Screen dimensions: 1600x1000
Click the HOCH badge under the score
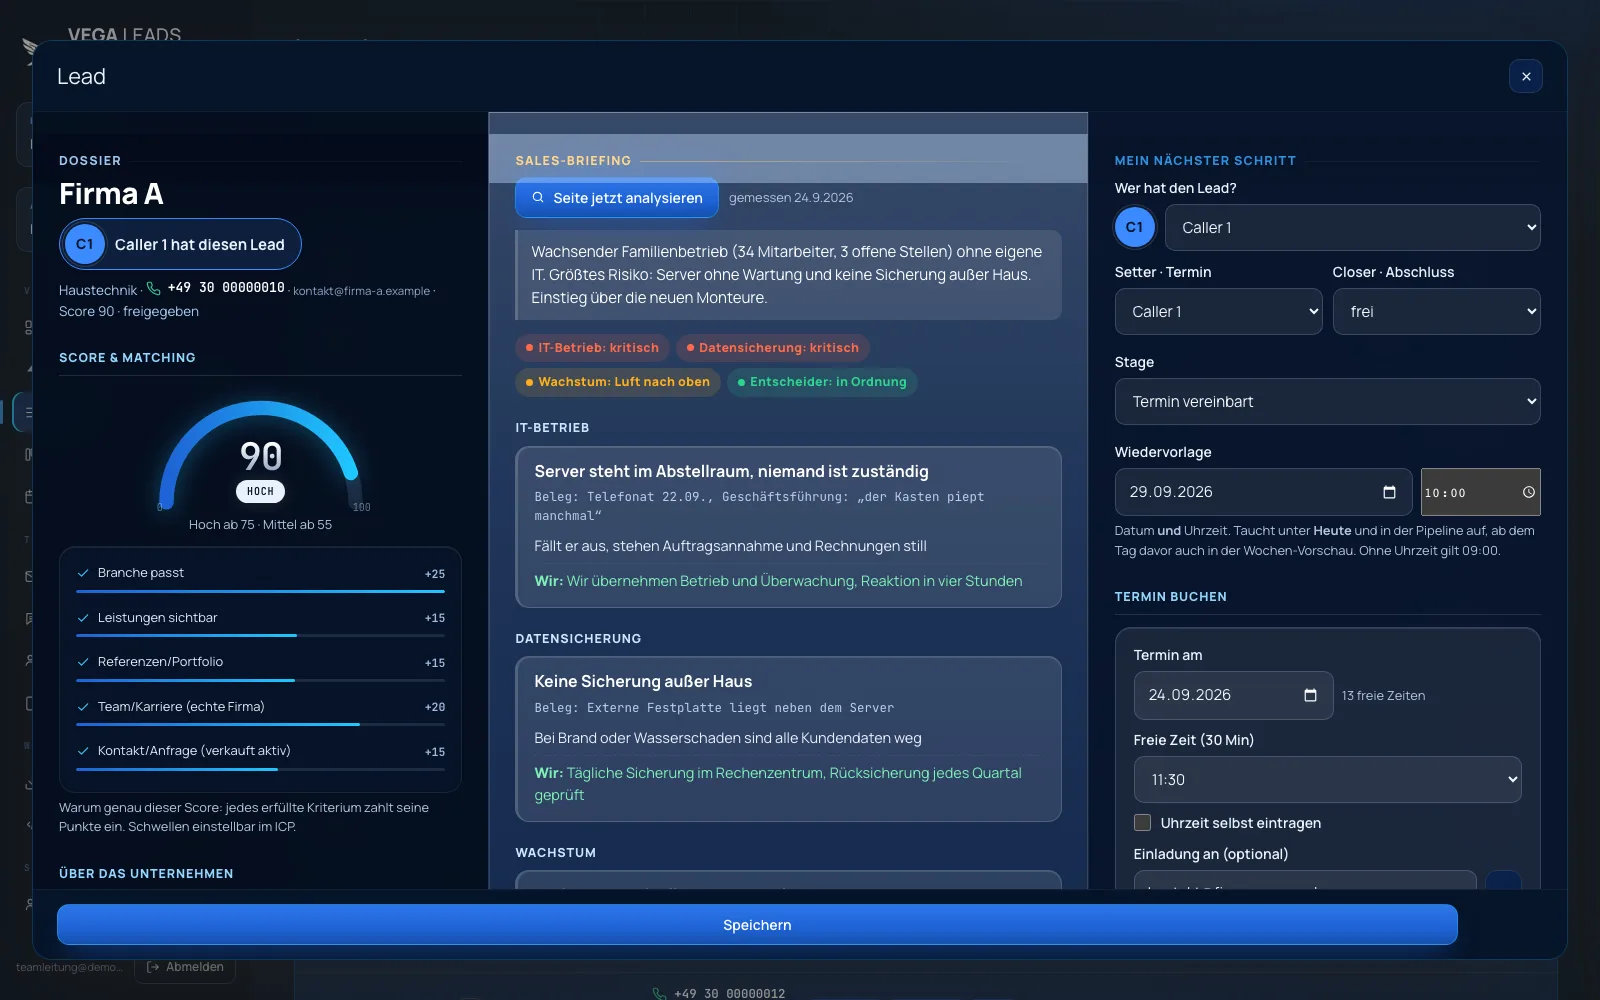(260, 491)
